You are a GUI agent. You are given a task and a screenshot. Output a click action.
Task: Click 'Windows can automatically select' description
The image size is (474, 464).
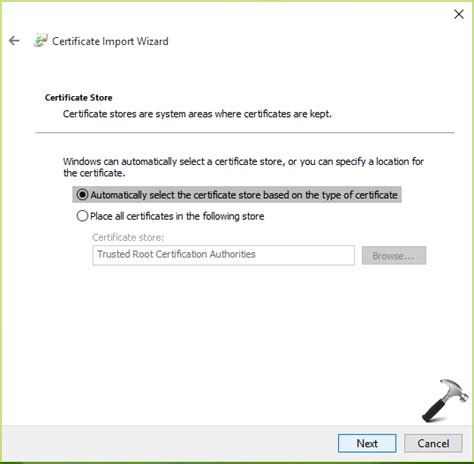(x=243, y=167)
